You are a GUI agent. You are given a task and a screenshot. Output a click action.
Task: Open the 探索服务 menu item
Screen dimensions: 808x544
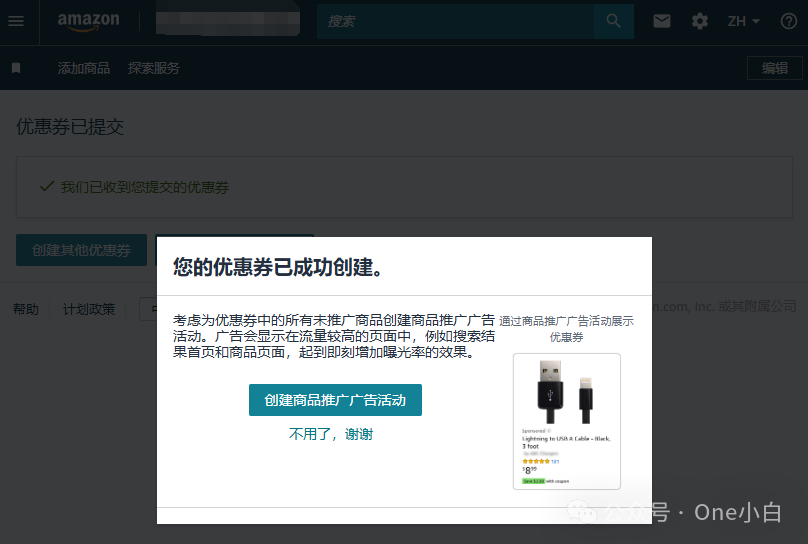pos(154,68)
